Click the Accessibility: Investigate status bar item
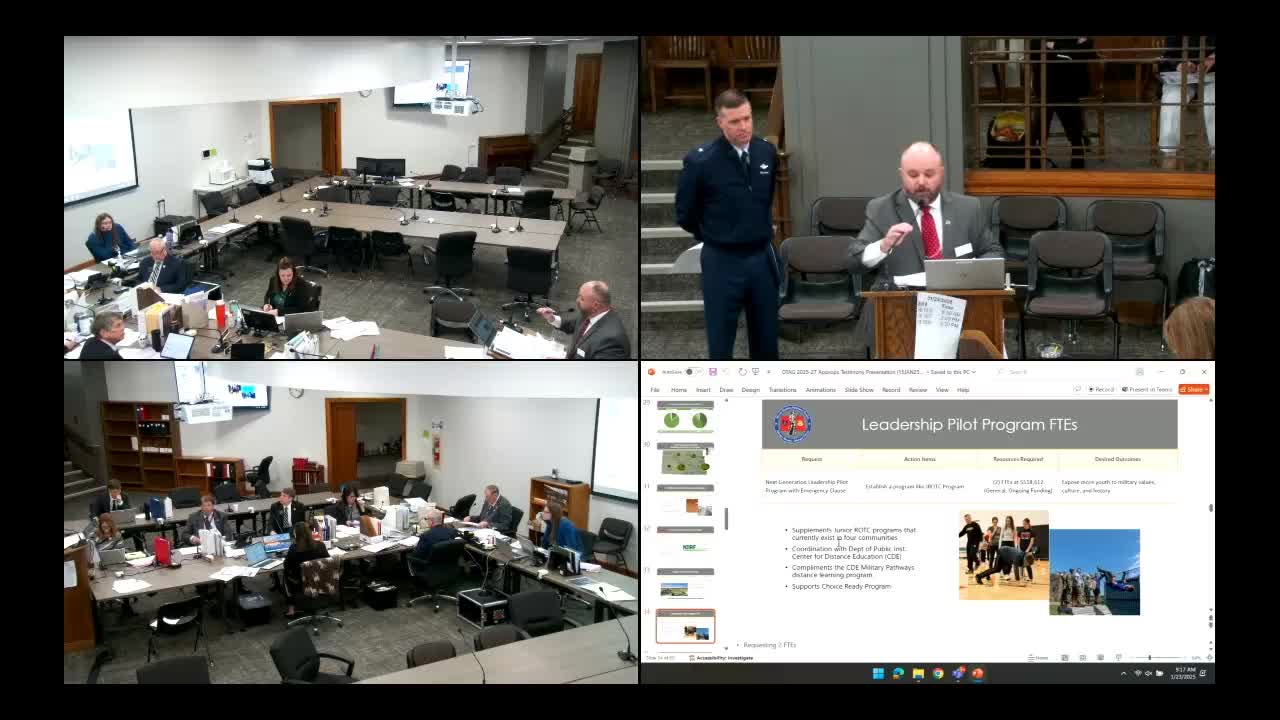Viewport: 1280px width, 720px height. [x=722, y=658]
